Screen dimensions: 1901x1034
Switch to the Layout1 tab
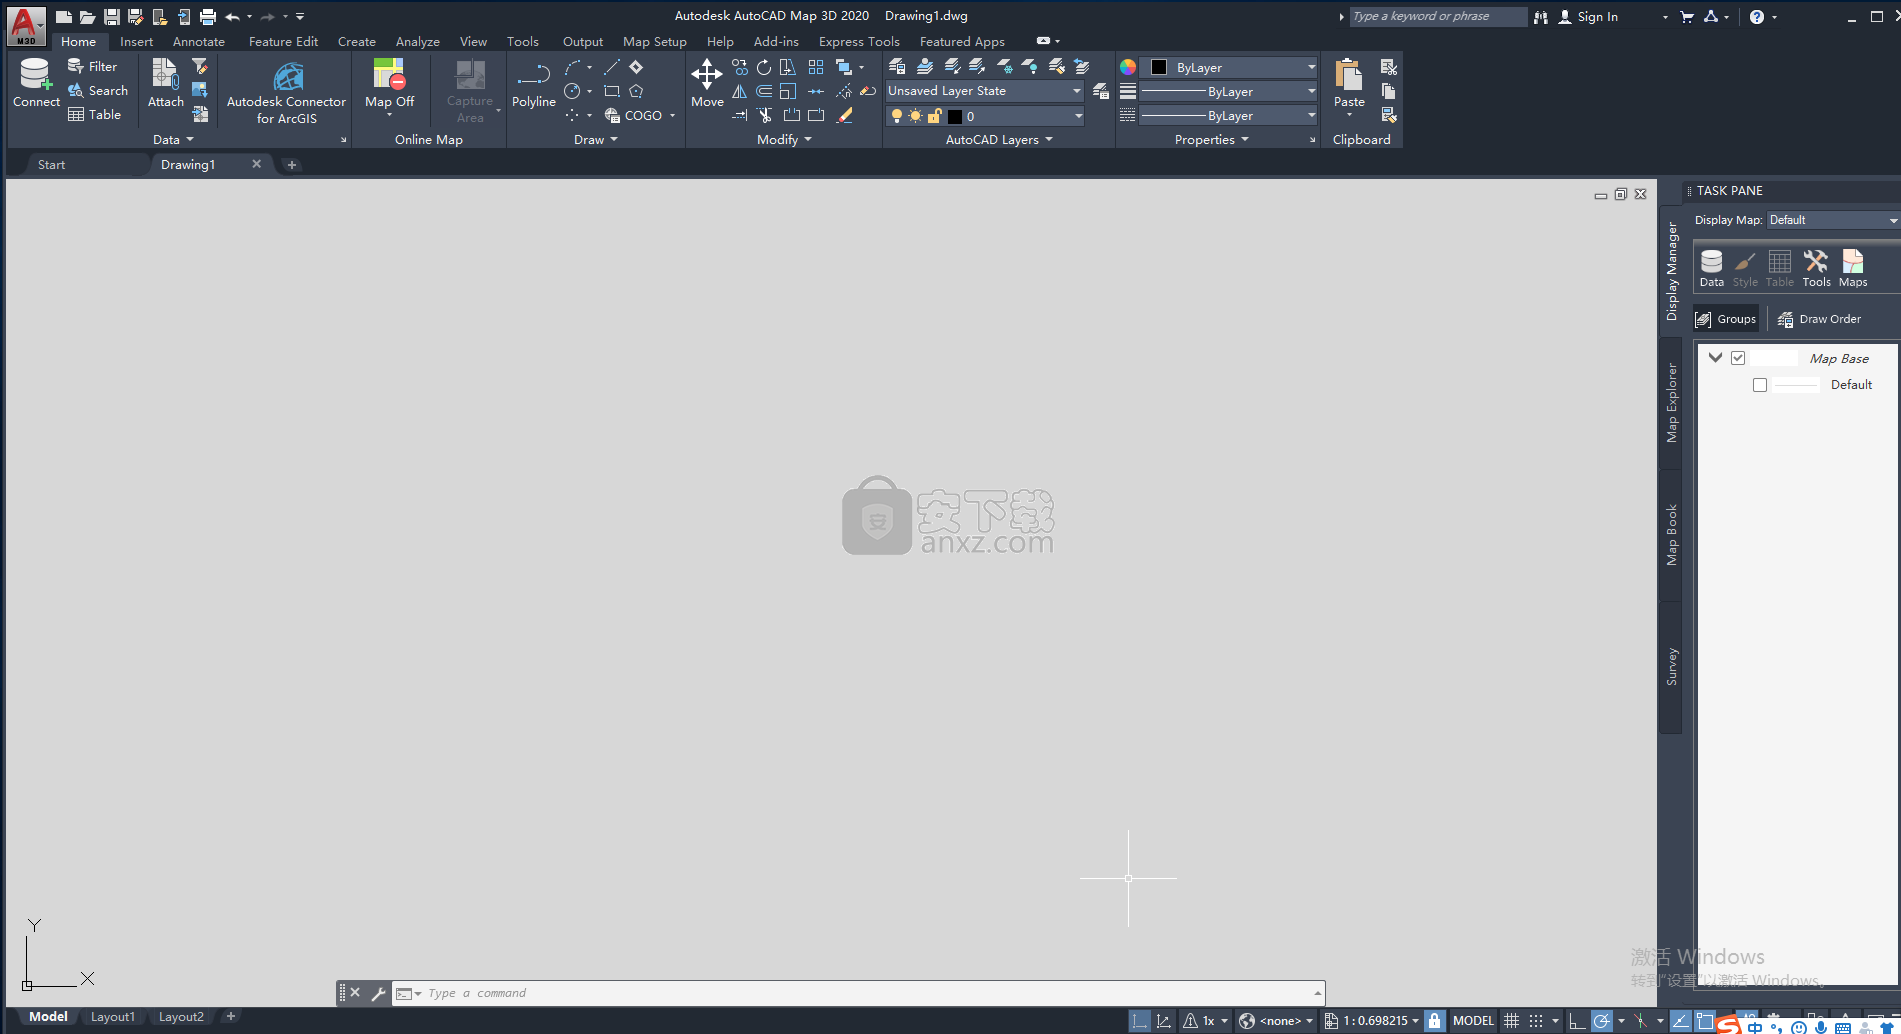(112, 1017)
